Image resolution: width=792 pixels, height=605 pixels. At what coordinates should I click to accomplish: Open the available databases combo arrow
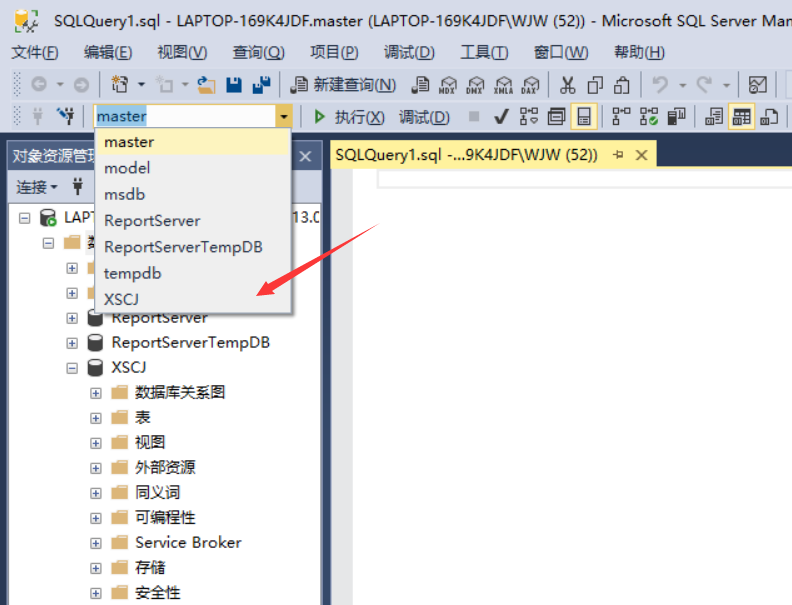pos(283,117)
